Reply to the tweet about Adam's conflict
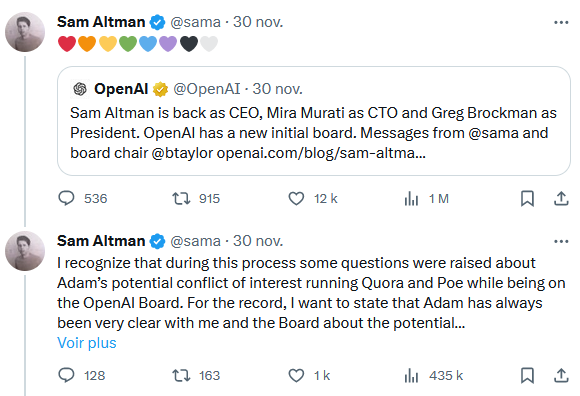 click(67, 375)
